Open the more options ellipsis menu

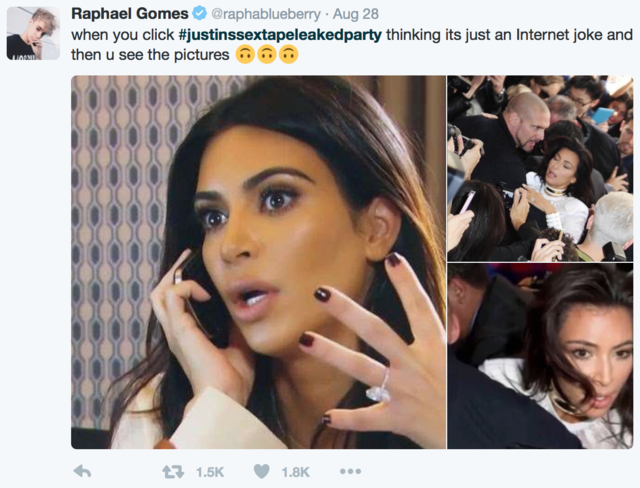pos(350,471)
